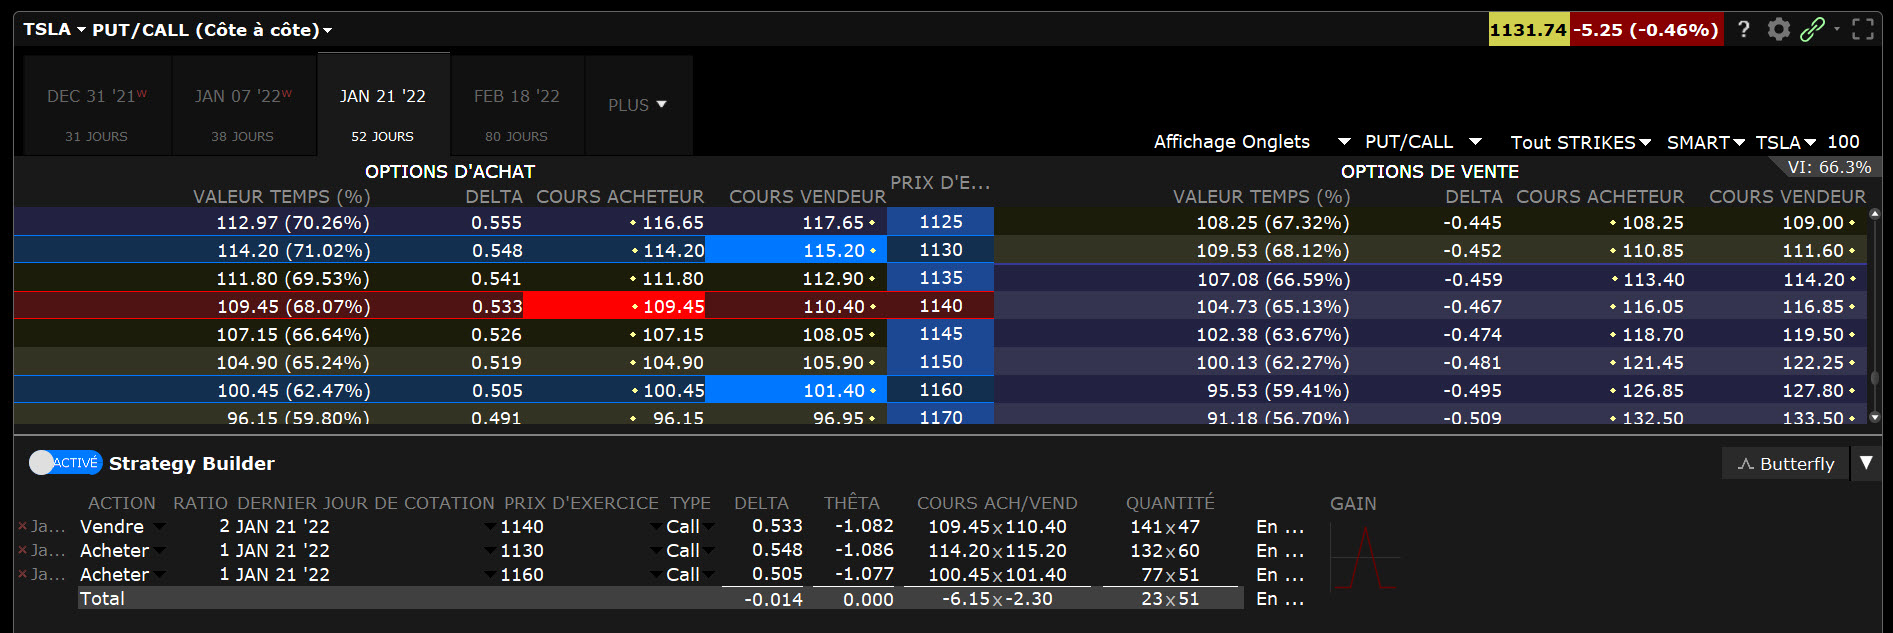Viewport: 1893px width, 633px height.
Task: Toggle the Strategy Builder ACTIVÉ switch
Action: point(65,462)
